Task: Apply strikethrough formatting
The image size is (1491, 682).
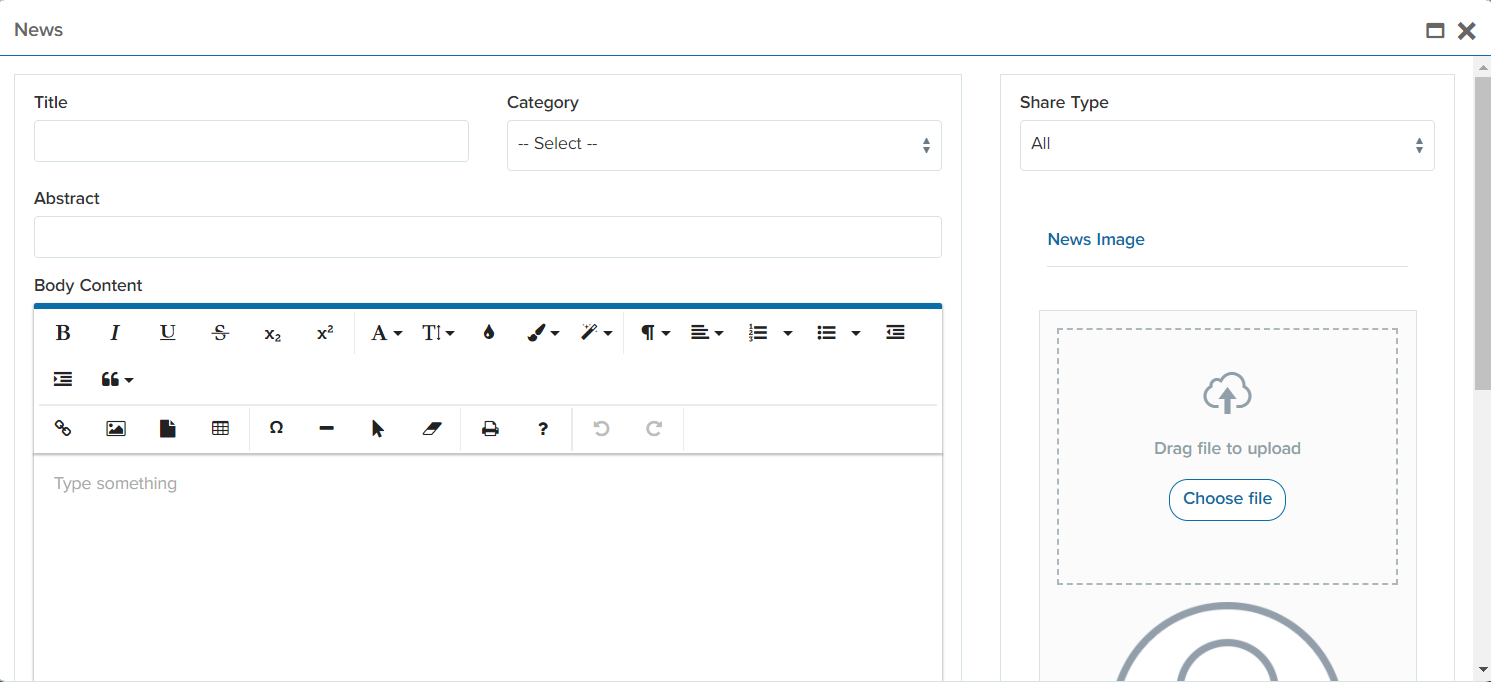Action: coord(220,333)
